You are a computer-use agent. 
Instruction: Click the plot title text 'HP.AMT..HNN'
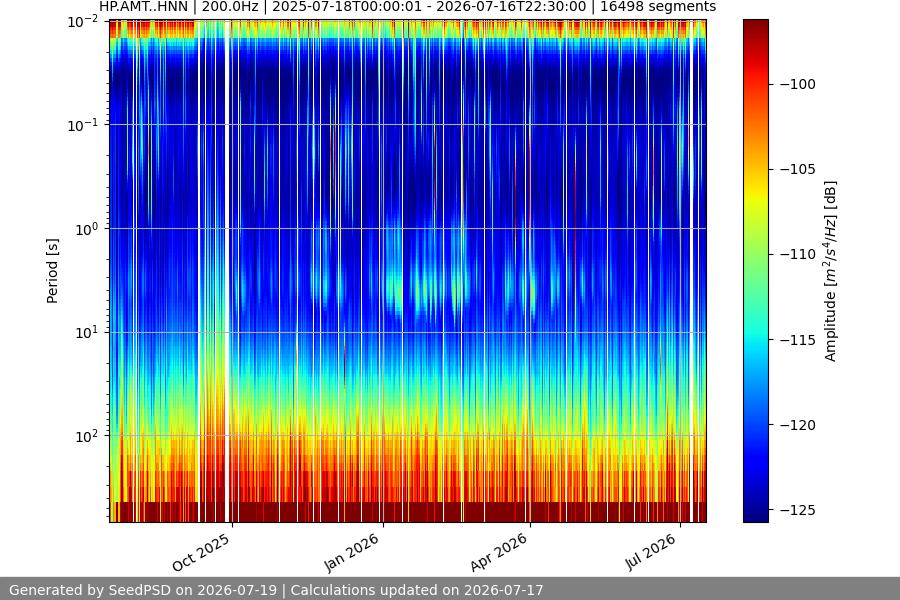(143, 7)
